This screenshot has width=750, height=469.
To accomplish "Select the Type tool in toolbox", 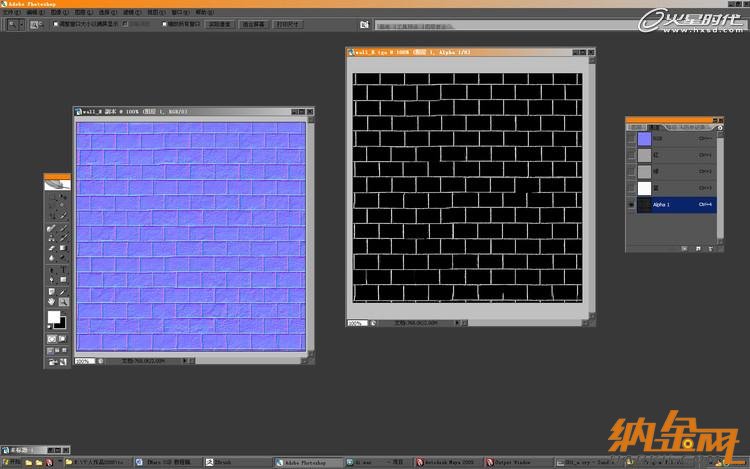I will (x=63, y=270).
